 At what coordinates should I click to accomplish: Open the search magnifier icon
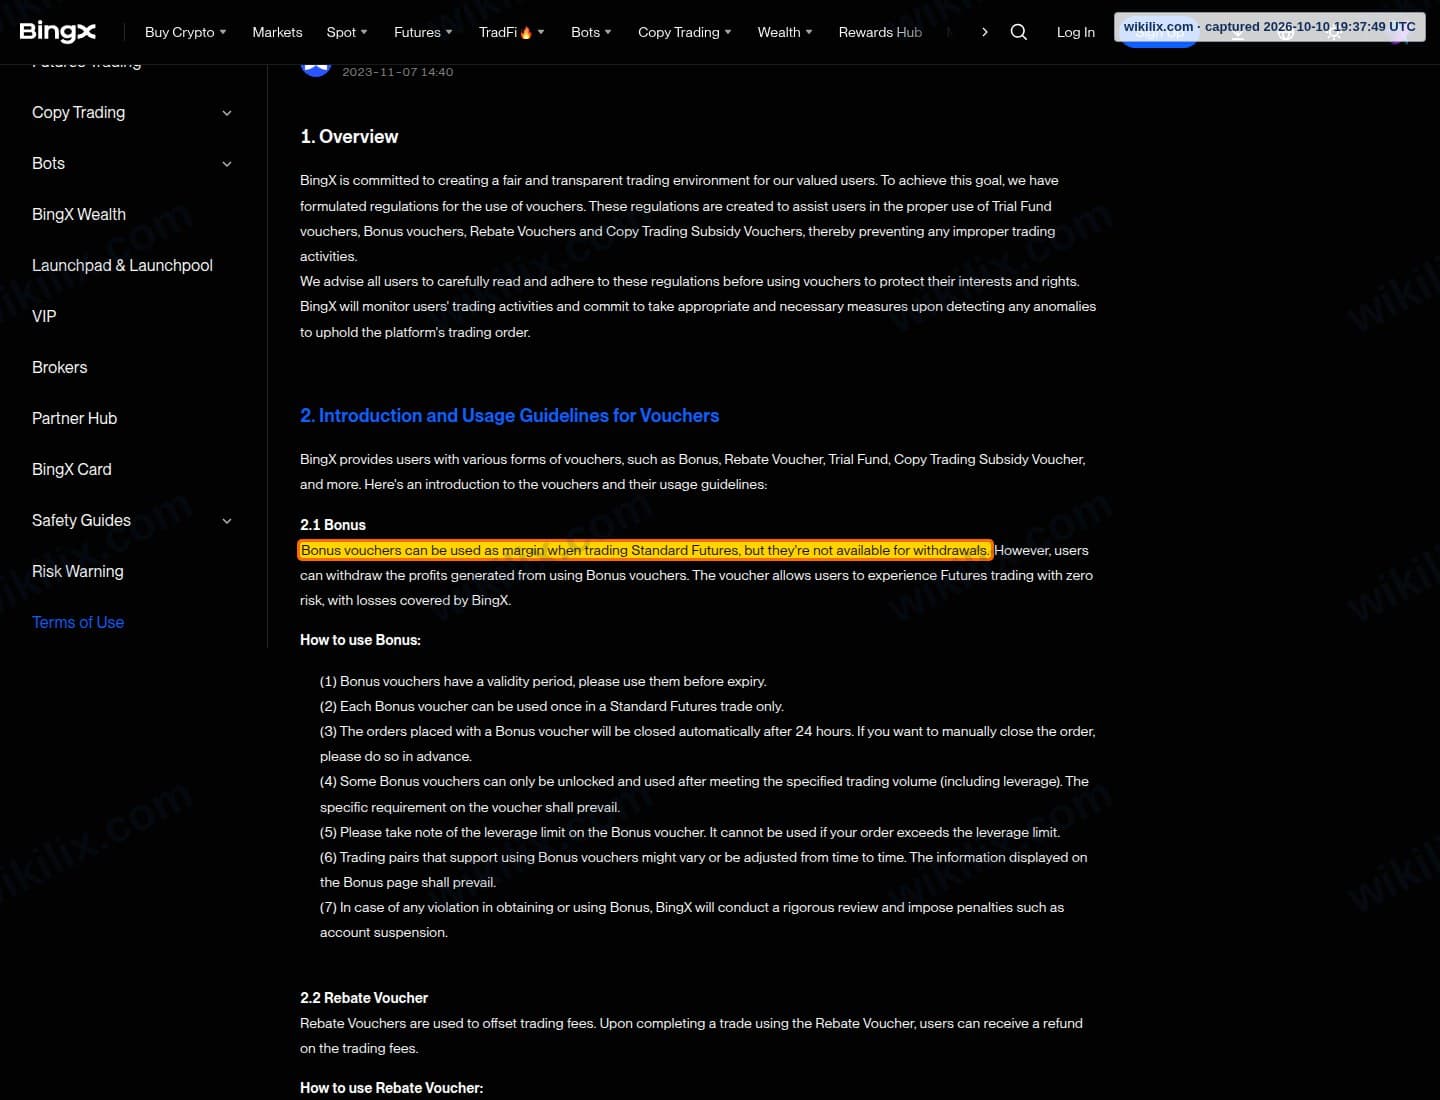[1018, 32]
